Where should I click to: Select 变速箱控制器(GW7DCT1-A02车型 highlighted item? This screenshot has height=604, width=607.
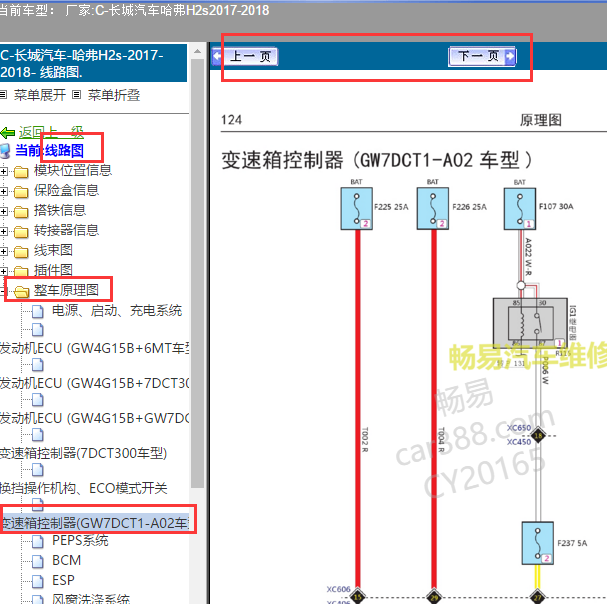(x=94, y=523)
